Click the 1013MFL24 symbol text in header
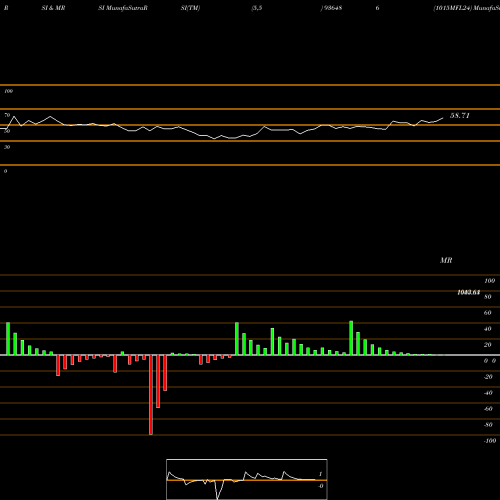 (453, 8)
